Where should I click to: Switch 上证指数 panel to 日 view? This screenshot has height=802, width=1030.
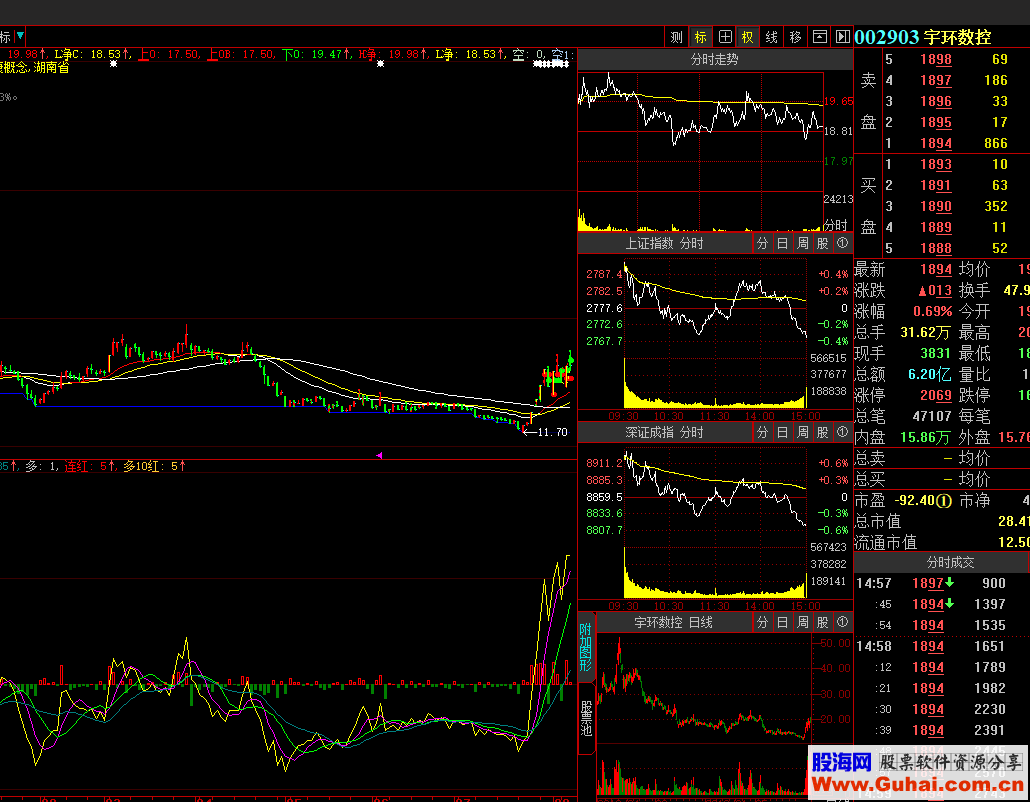pyautogui.click(x=782, y=244)
